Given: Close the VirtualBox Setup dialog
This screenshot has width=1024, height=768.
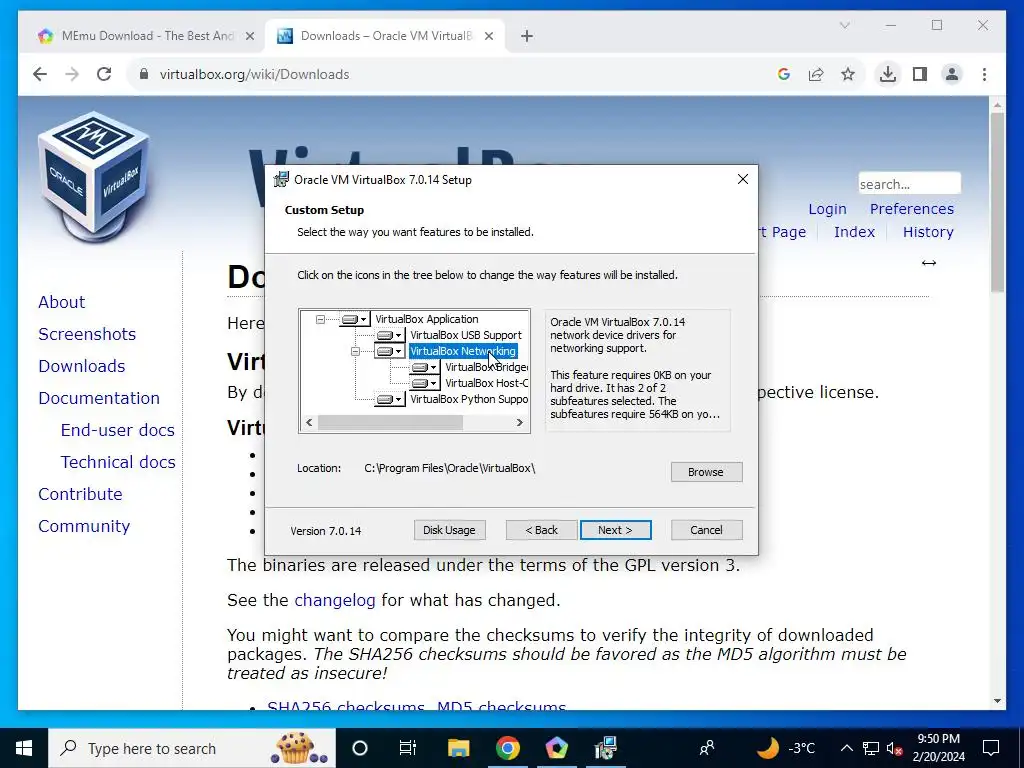Looking at the screenshot, I should click(x=743, y=180).
